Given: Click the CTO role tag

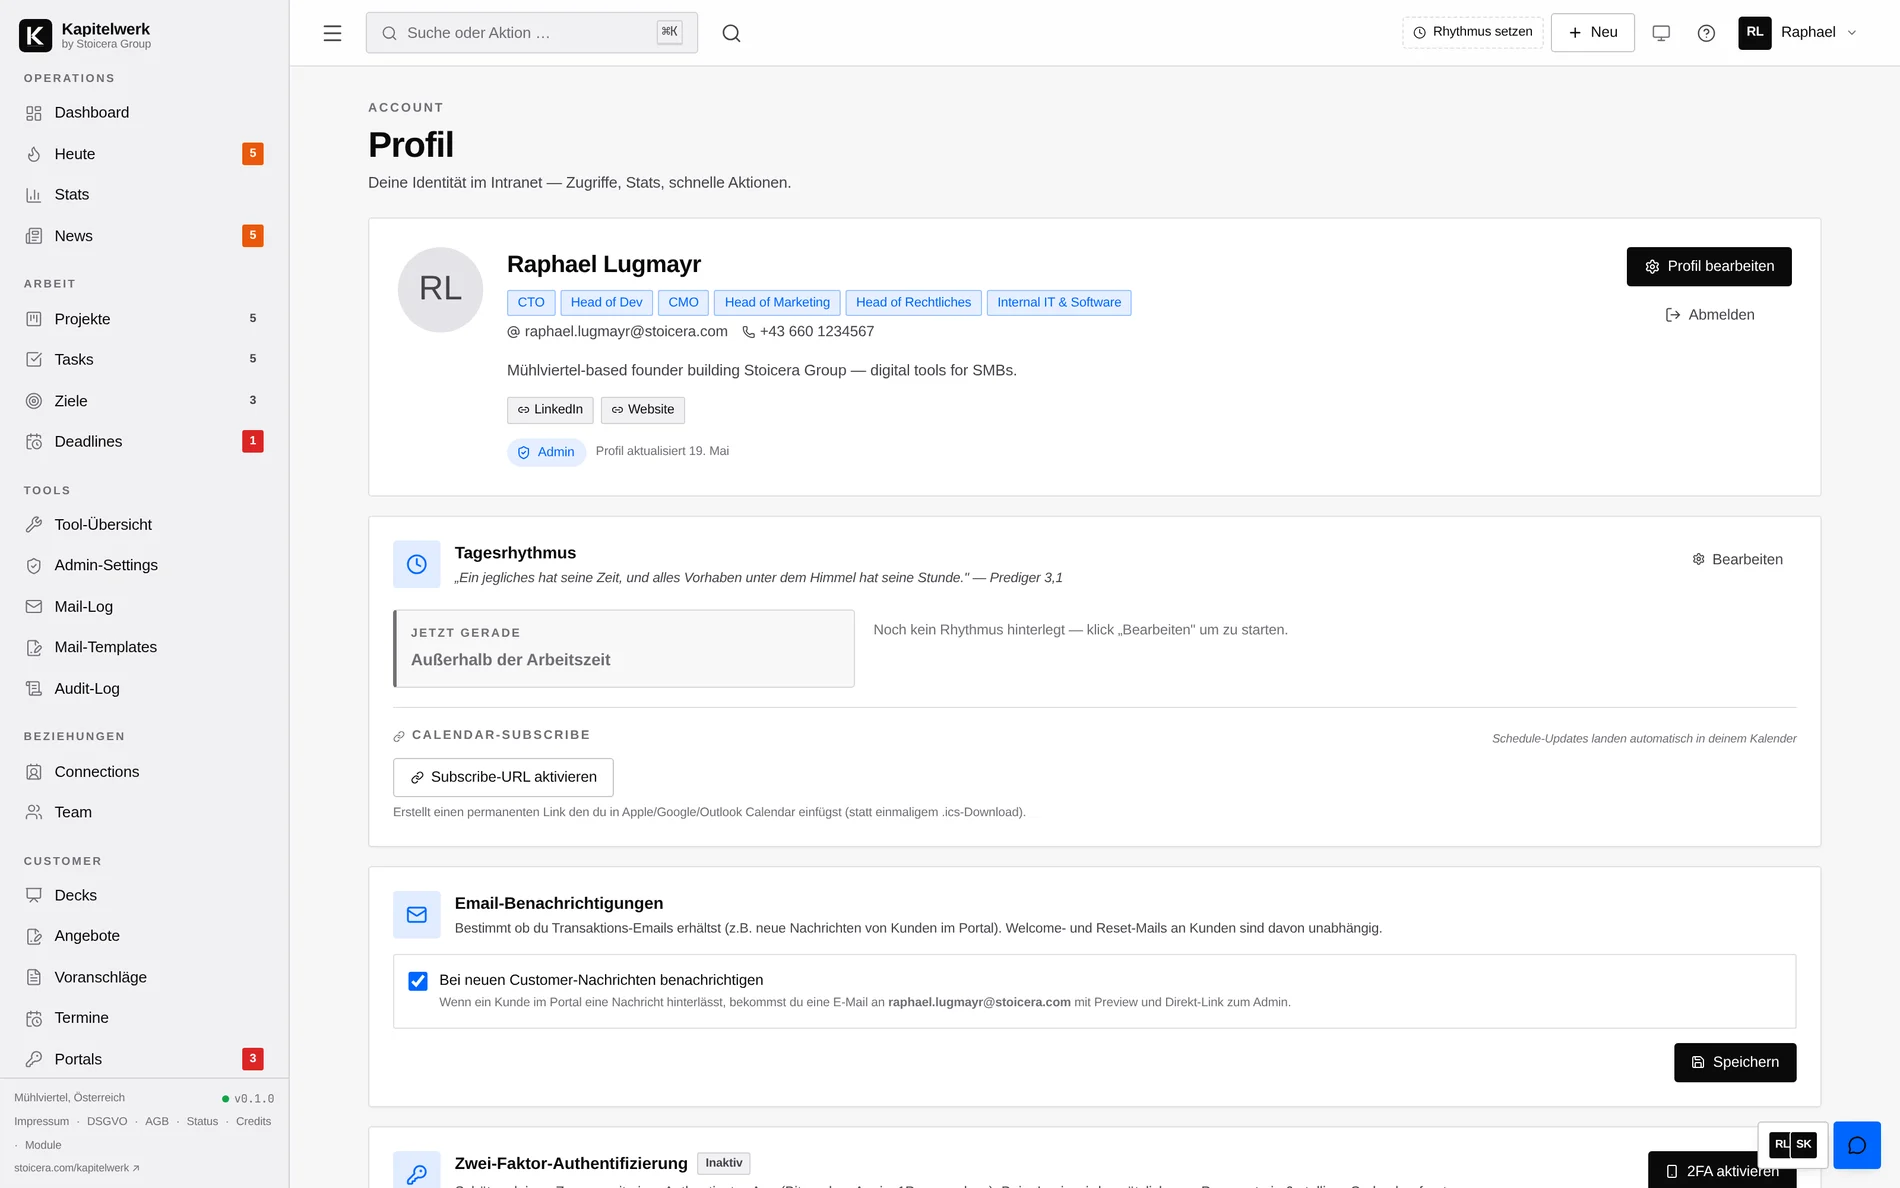Looking at the screenshot, I should click(x=531, y=303).
